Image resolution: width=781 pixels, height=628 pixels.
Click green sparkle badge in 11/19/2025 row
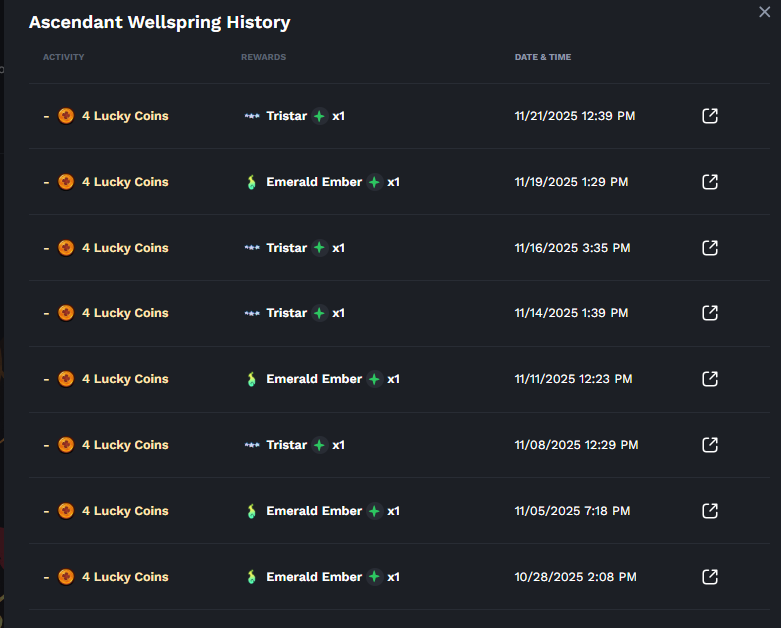tap(374, 182)
